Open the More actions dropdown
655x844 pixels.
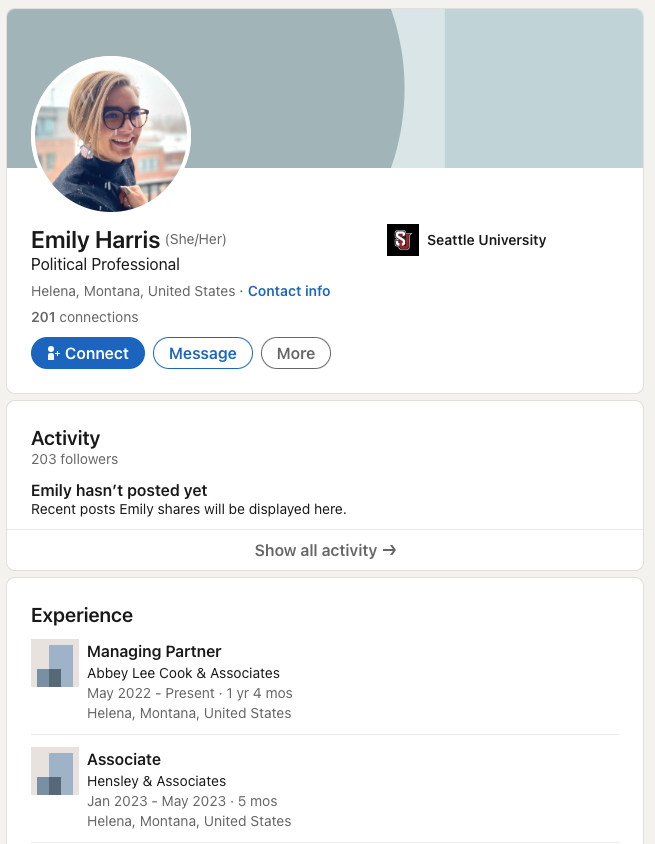295,353
